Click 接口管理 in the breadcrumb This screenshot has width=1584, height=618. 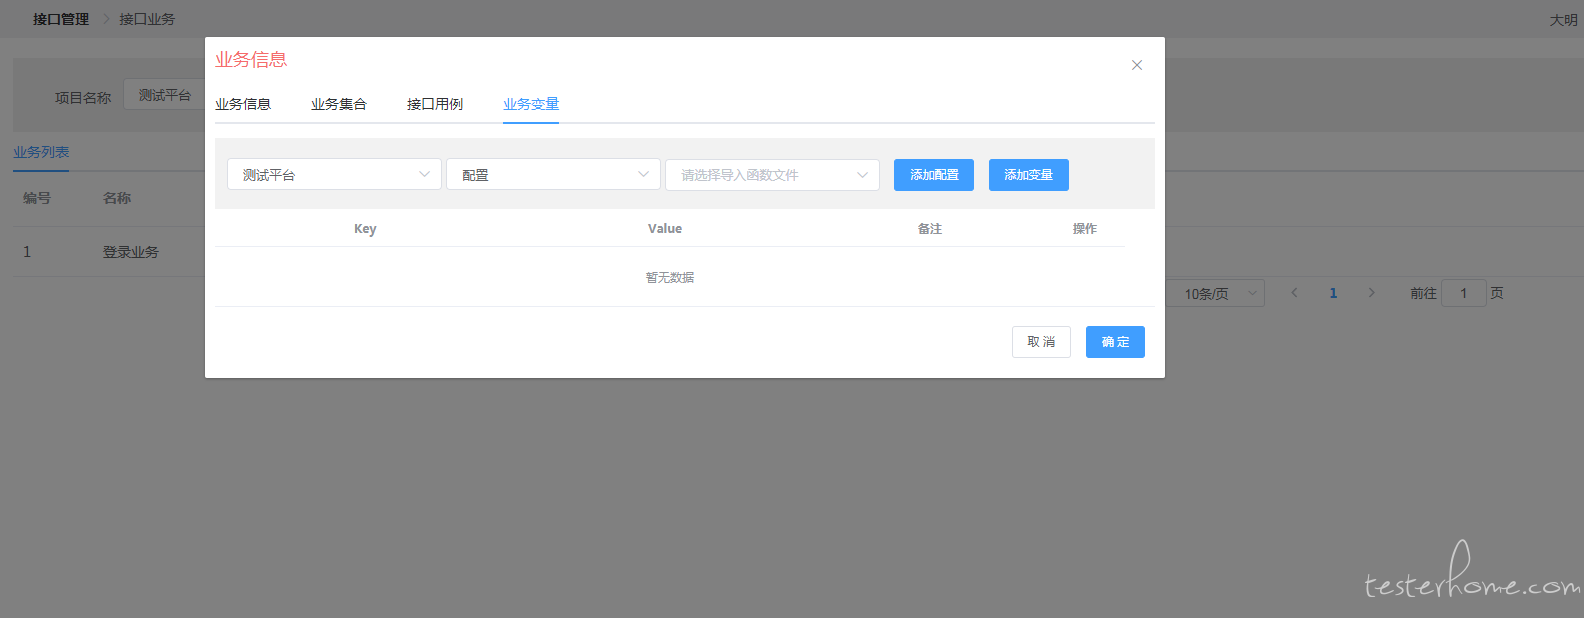(61, 19)
